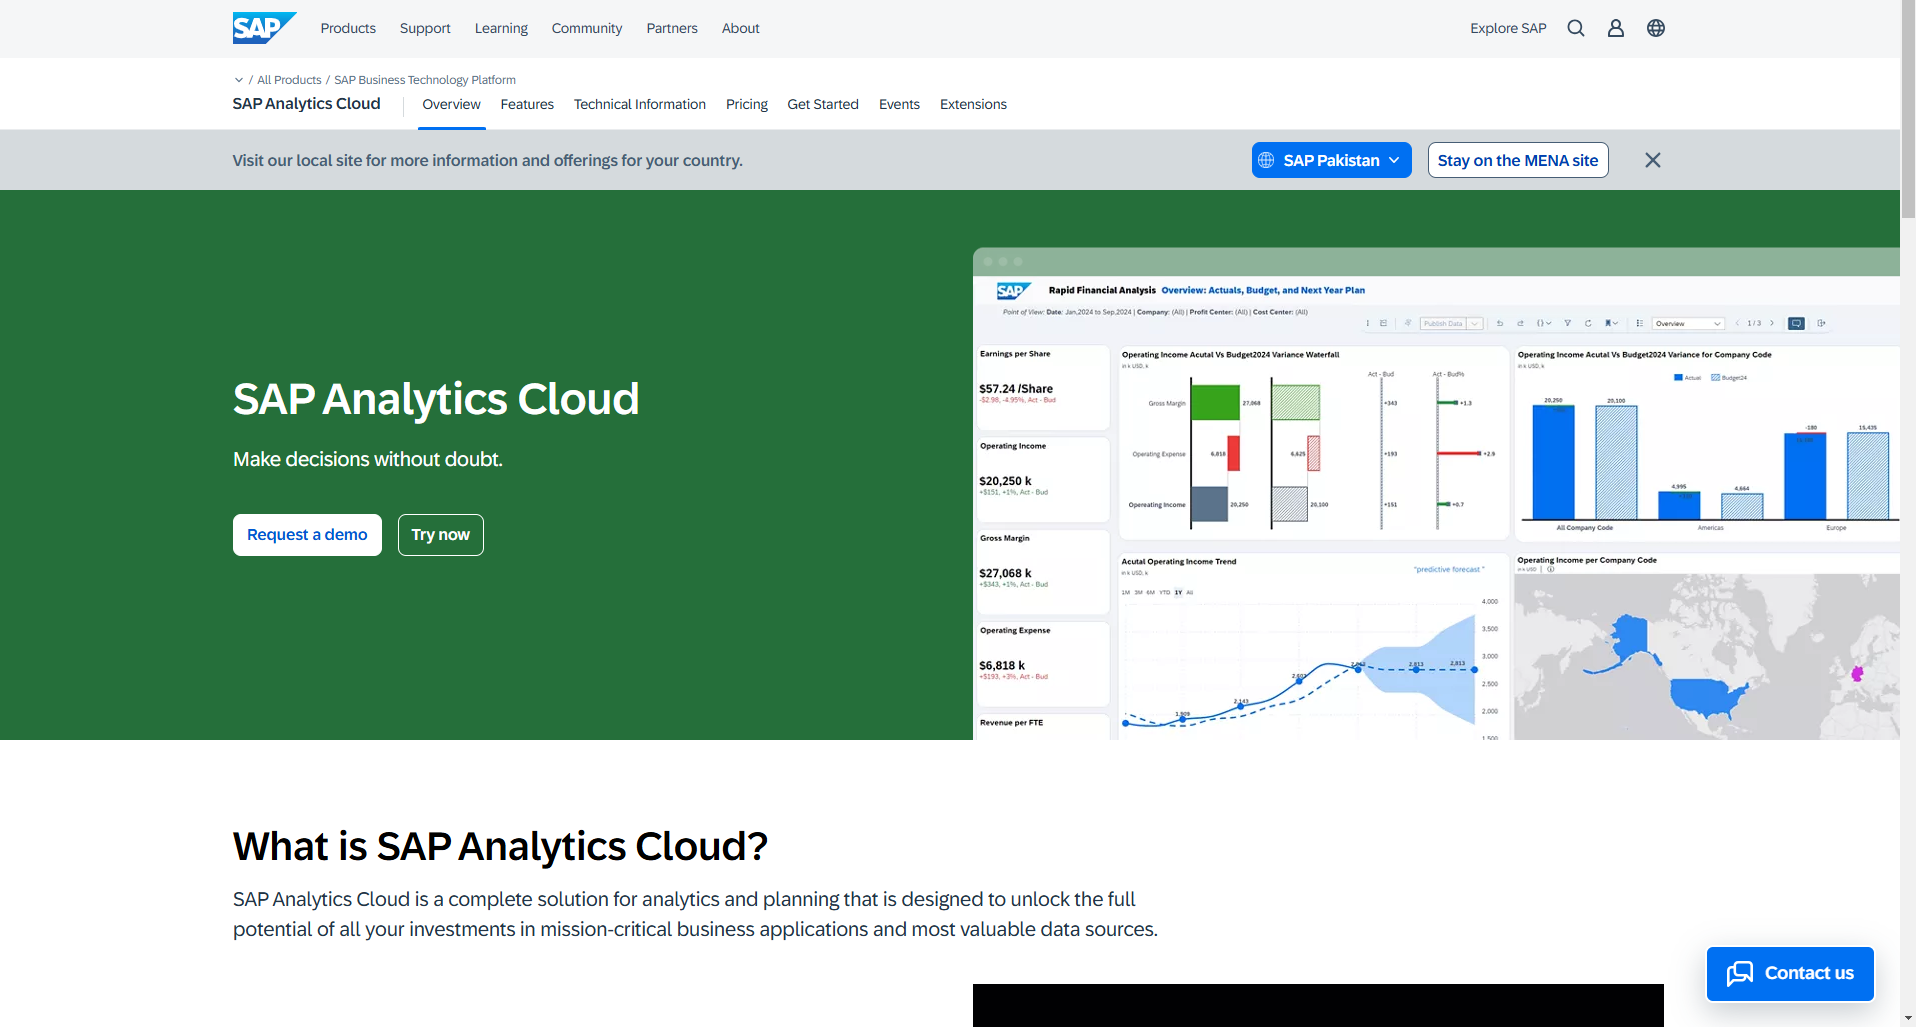Open the Products menu

pyautogui.click(x=348, y=28)
